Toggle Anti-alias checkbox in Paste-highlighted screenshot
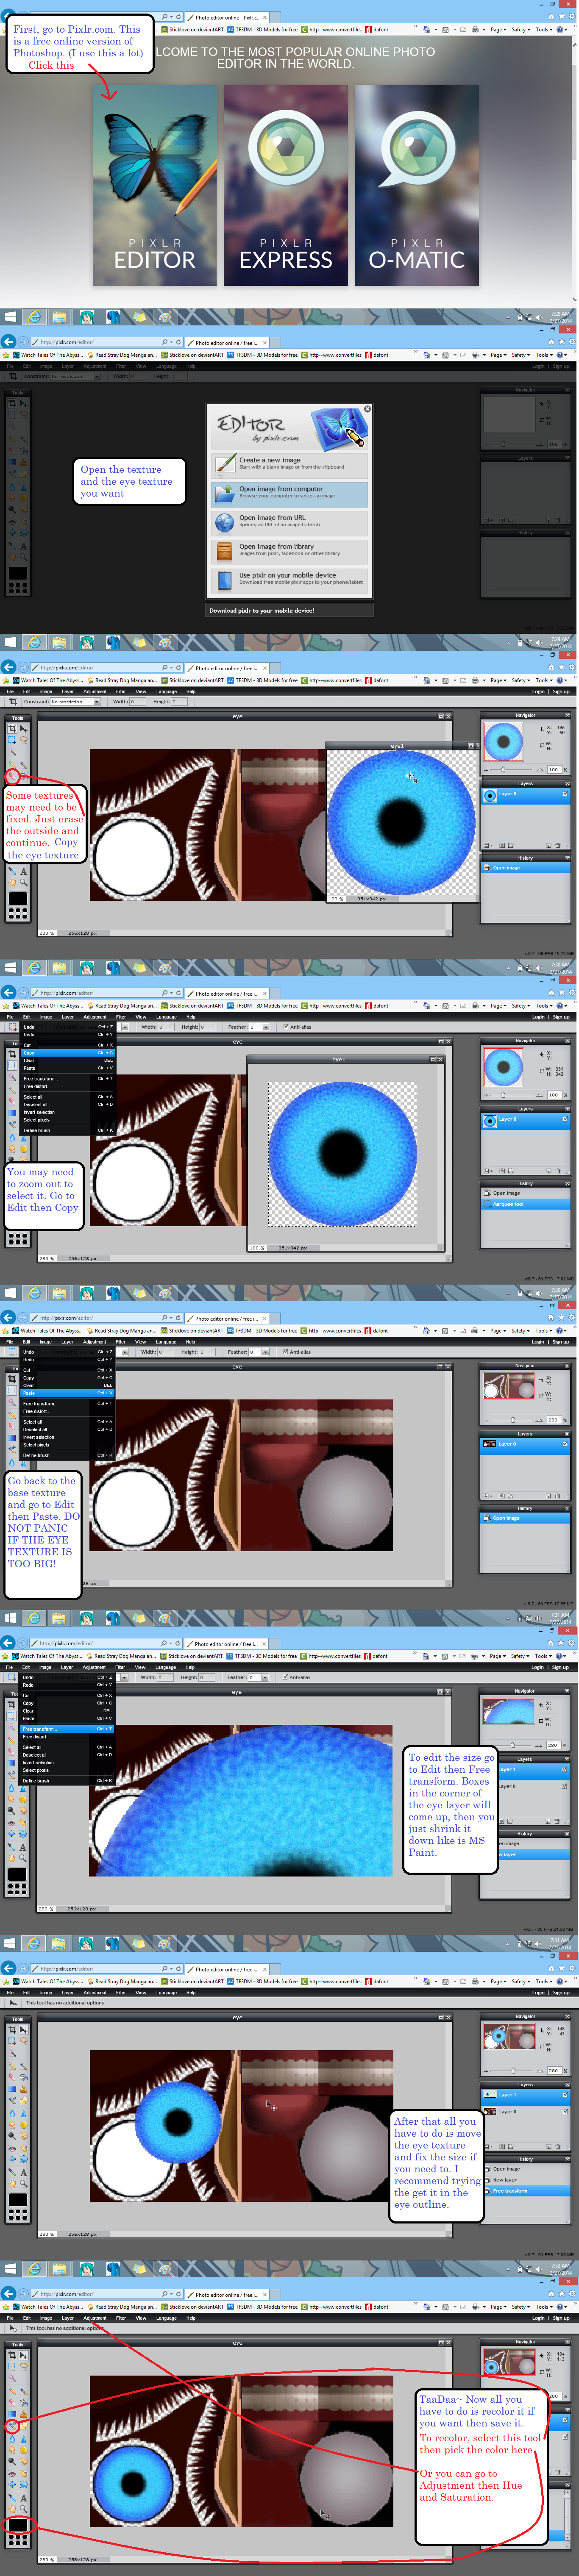 286,1352
